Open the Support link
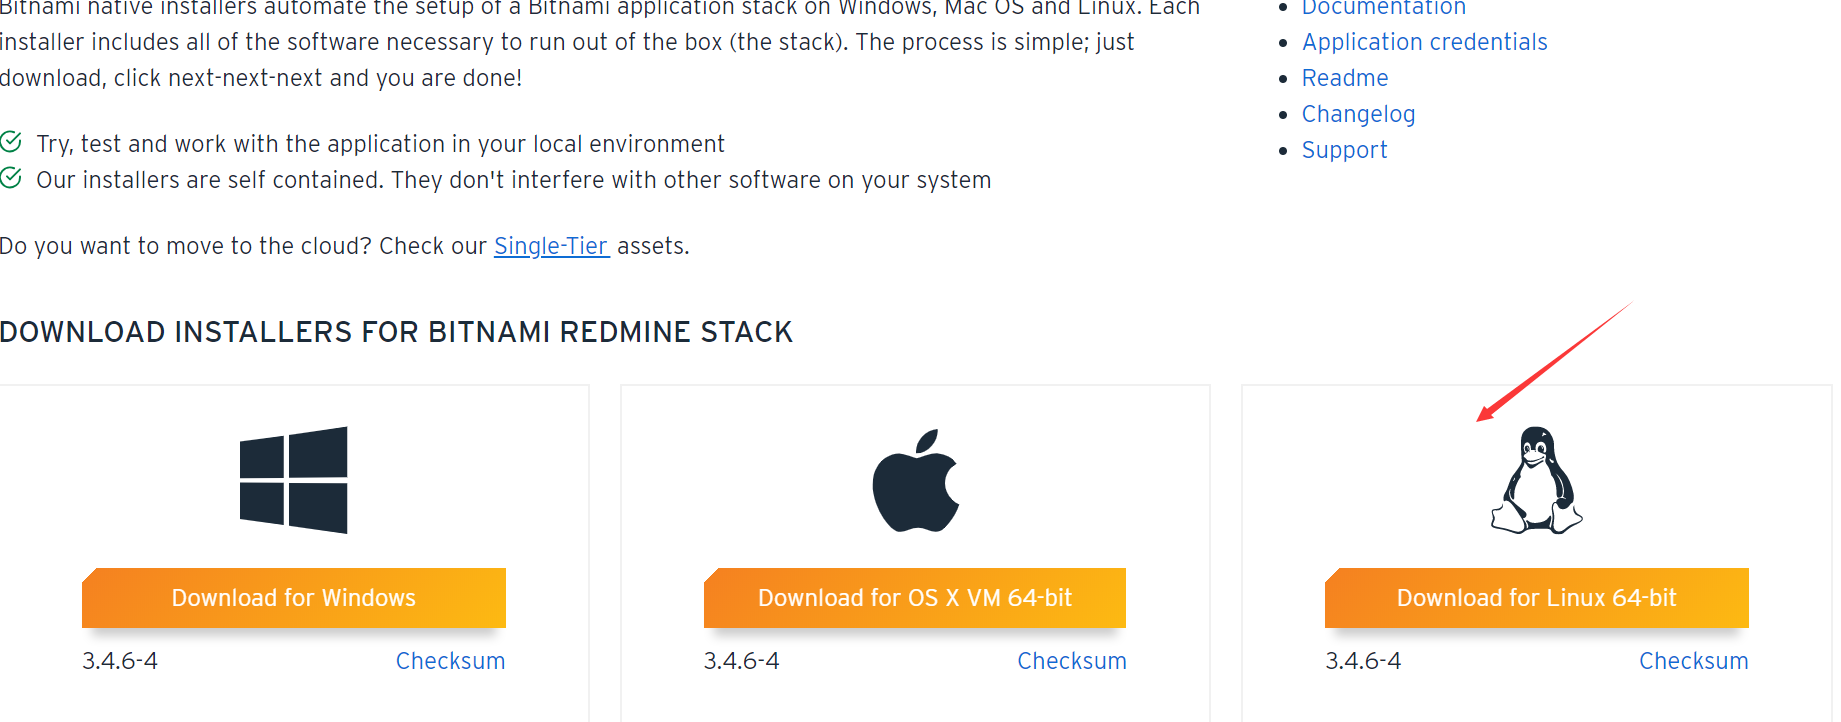The width and height of the screenshot is (1841, 722). (1344, 149)
